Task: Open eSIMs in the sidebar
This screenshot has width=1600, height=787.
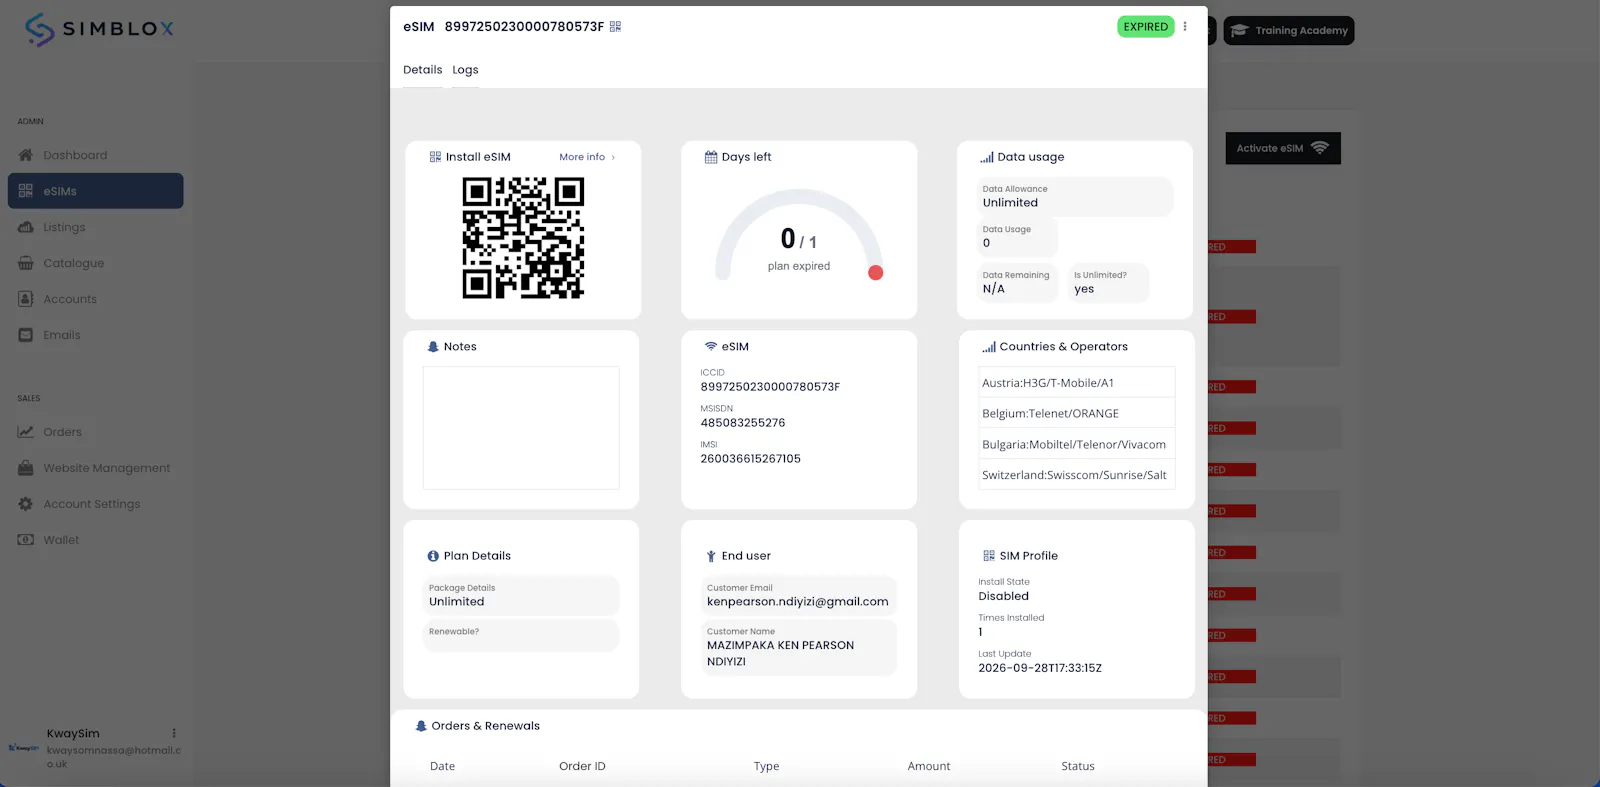Action: tap(95, 191)
